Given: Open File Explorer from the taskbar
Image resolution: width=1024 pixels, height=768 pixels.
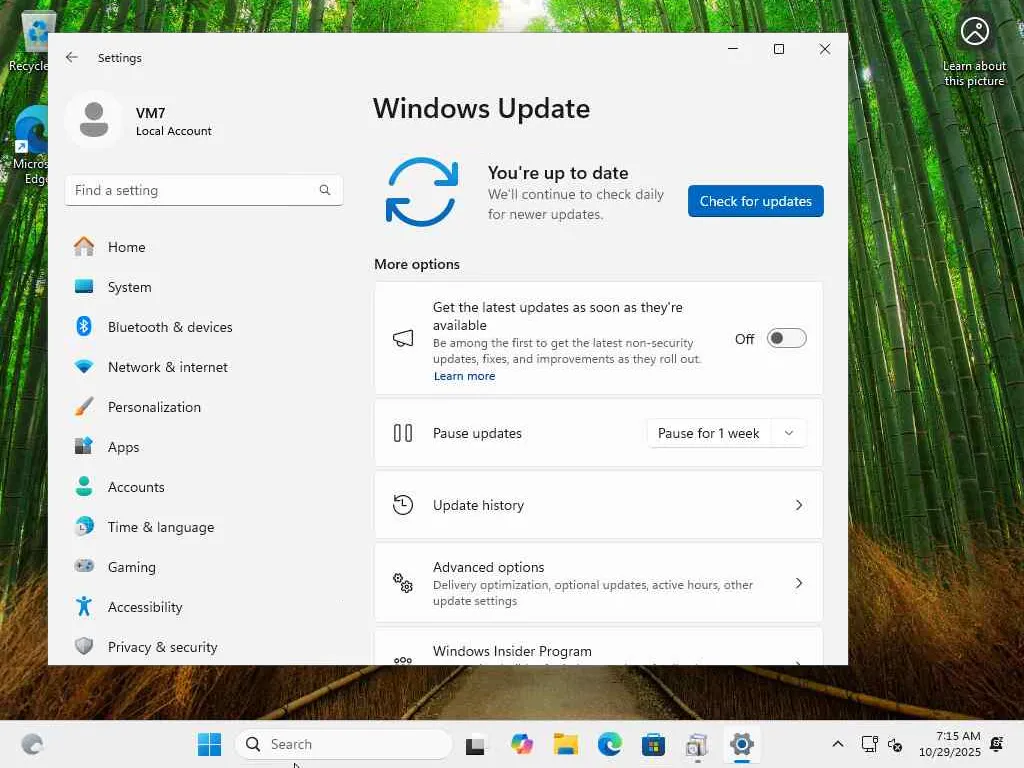Looking at the screenshot, I should 566,744.
